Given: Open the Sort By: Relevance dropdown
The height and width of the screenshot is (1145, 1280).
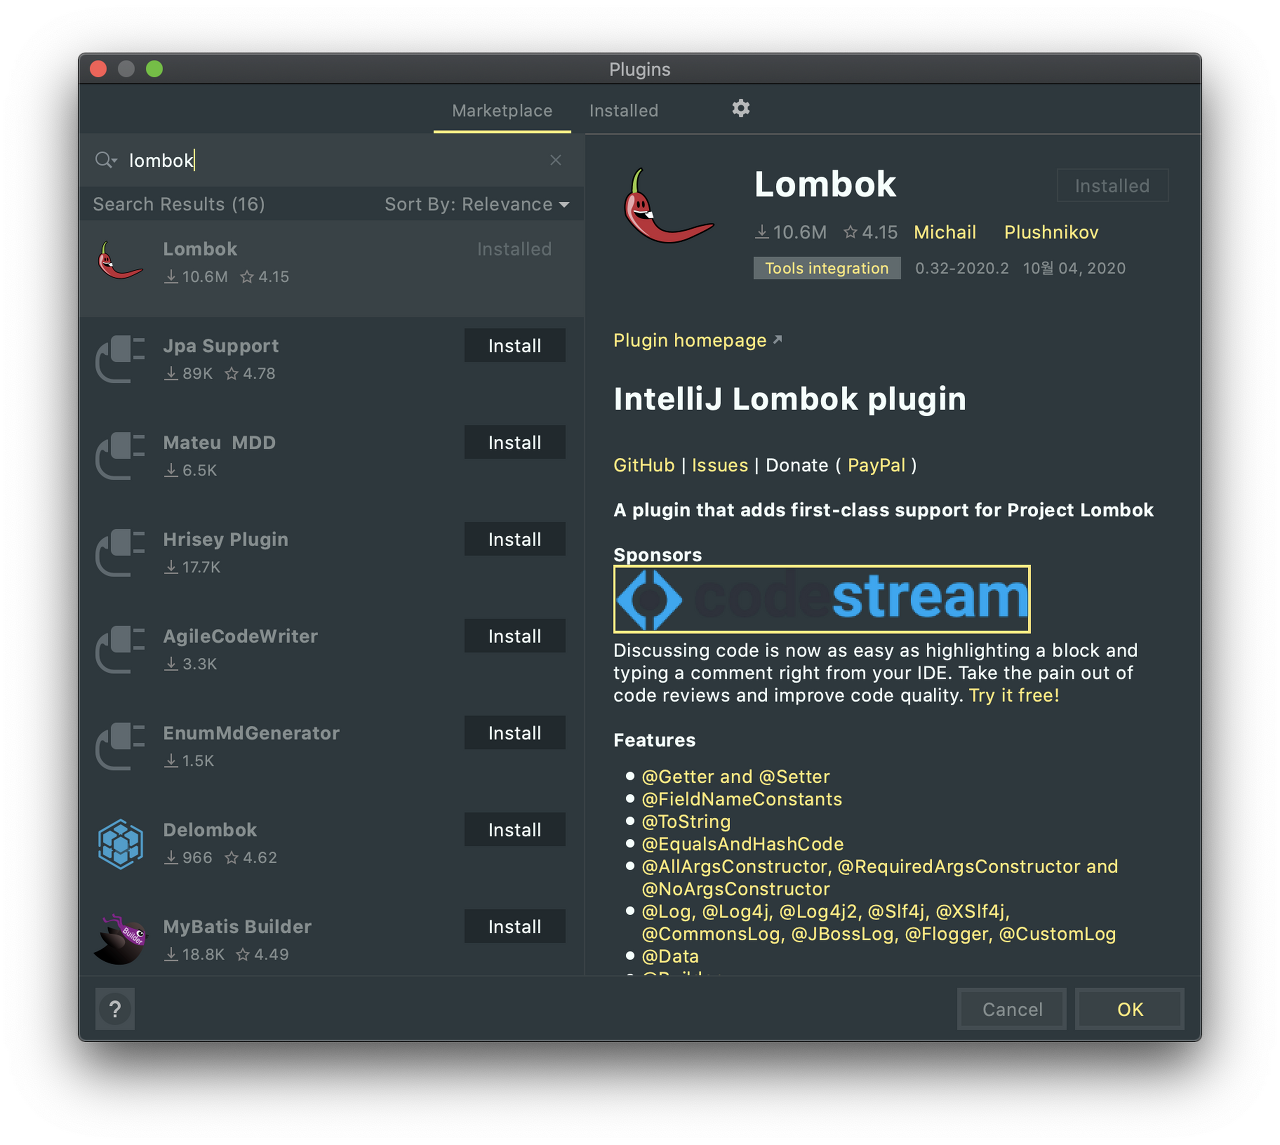Looking at the screenshot, I should 477,204.
